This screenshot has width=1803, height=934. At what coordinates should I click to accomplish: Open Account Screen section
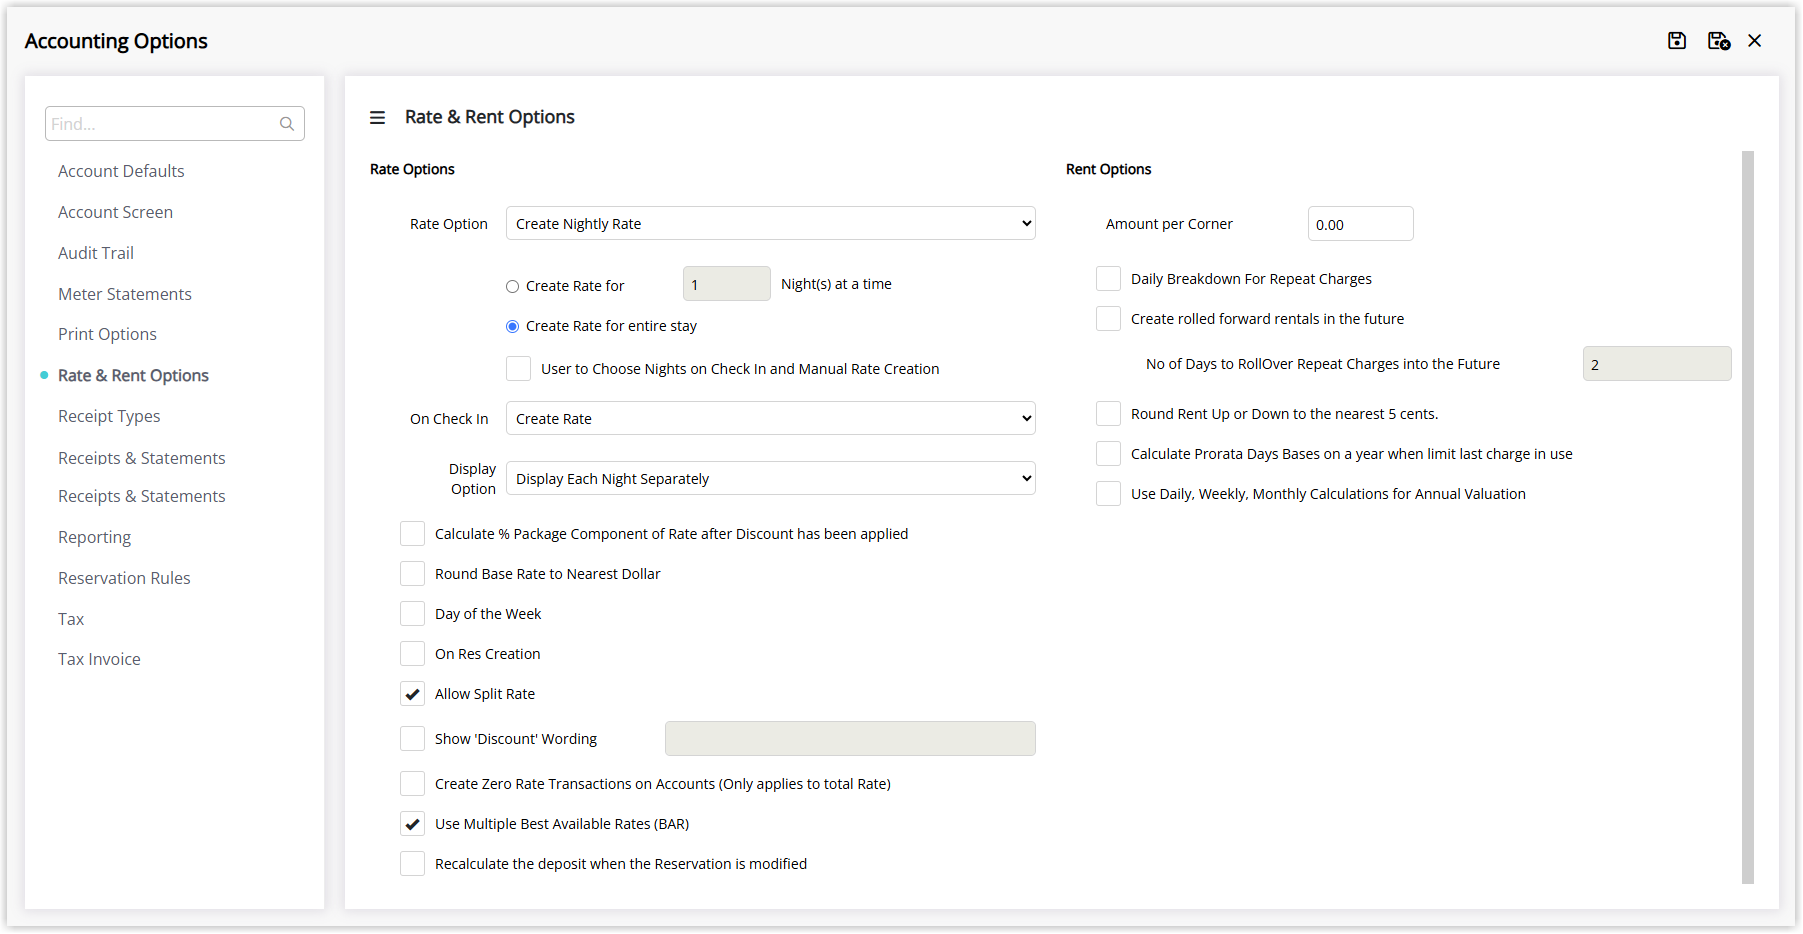115,212
